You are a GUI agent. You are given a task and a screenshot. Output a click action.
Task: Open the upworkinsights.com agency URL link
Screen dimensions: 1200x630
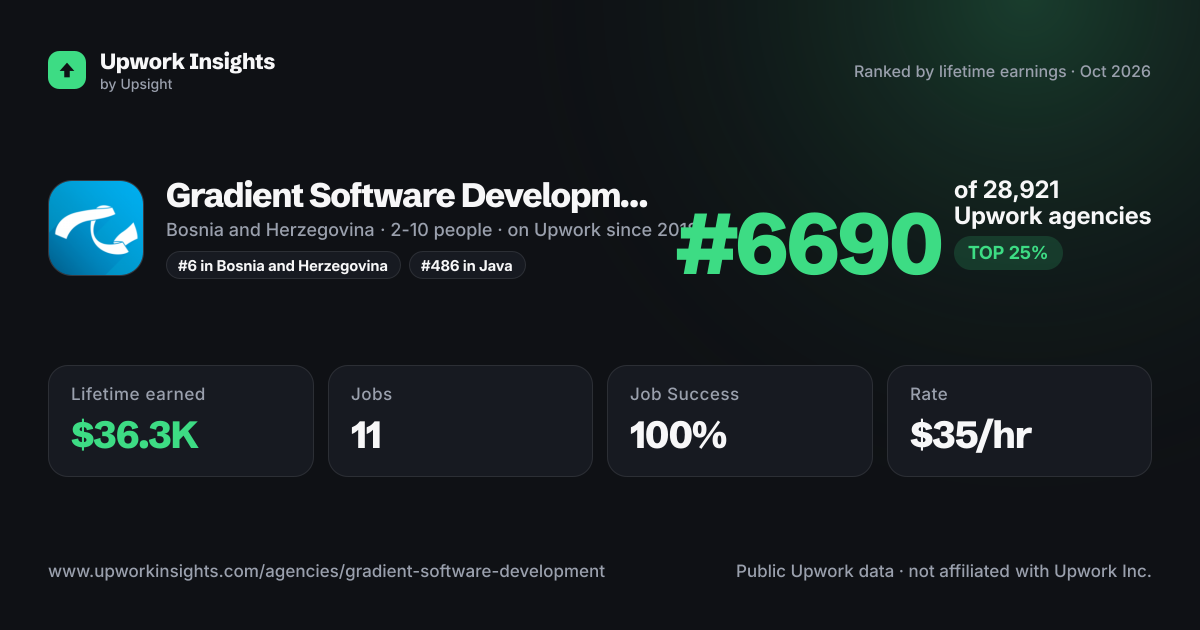[x=327, y=571]
